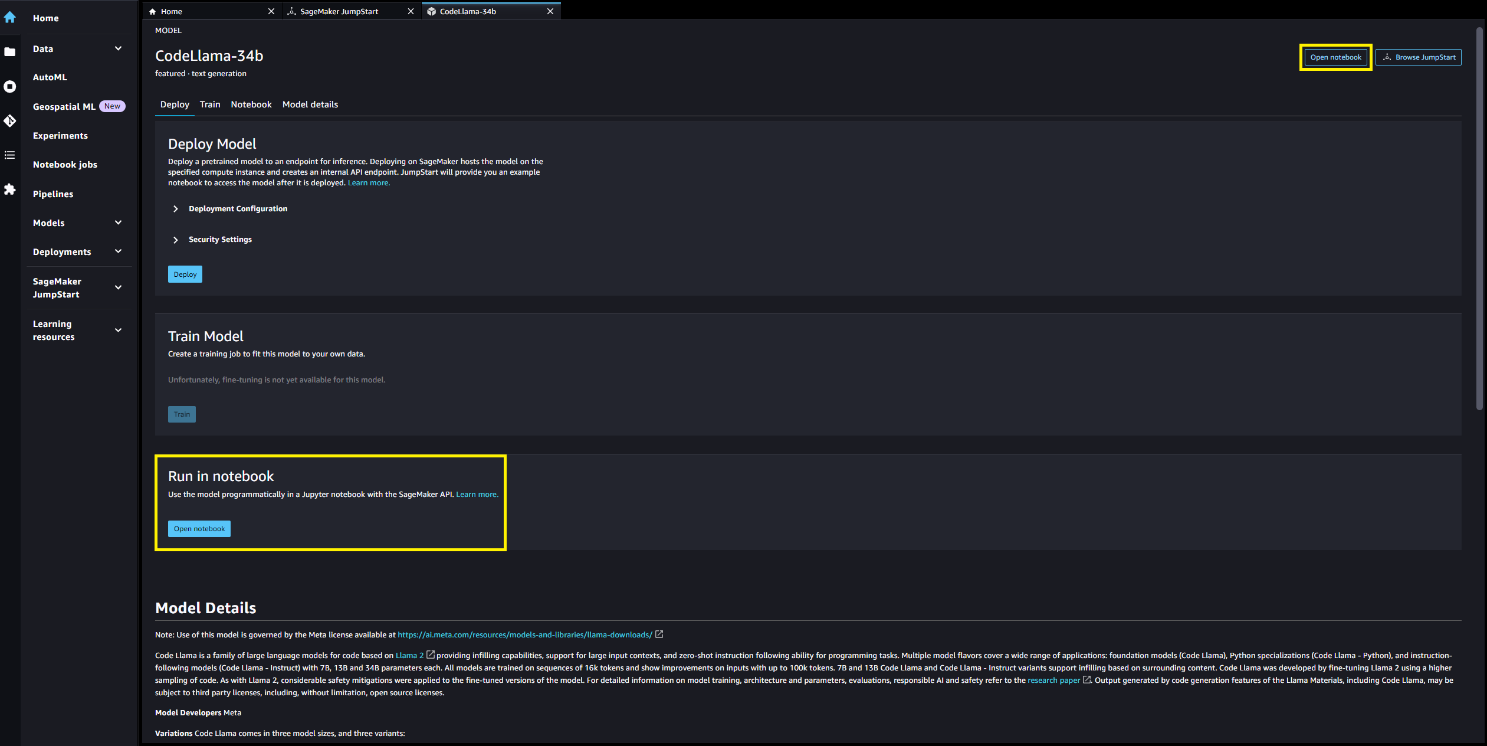This screenshot has height=746, width=1487.
Task: Open the research paper link
Action: [x=1053, y=680]
